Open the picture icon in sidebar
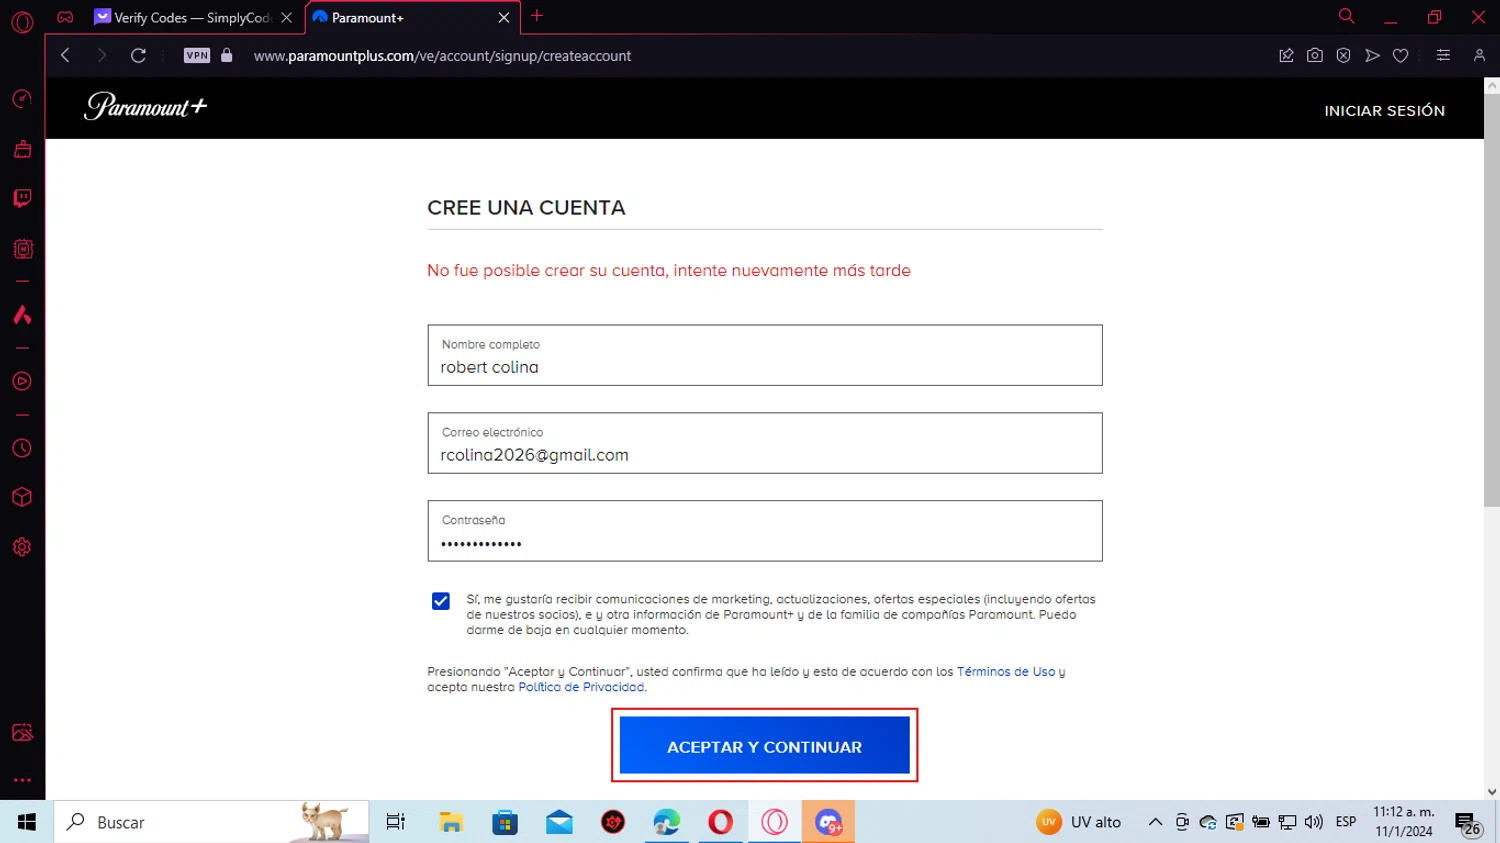The width and height of the screenshot is (1500, 843). (x=22, y=733)
